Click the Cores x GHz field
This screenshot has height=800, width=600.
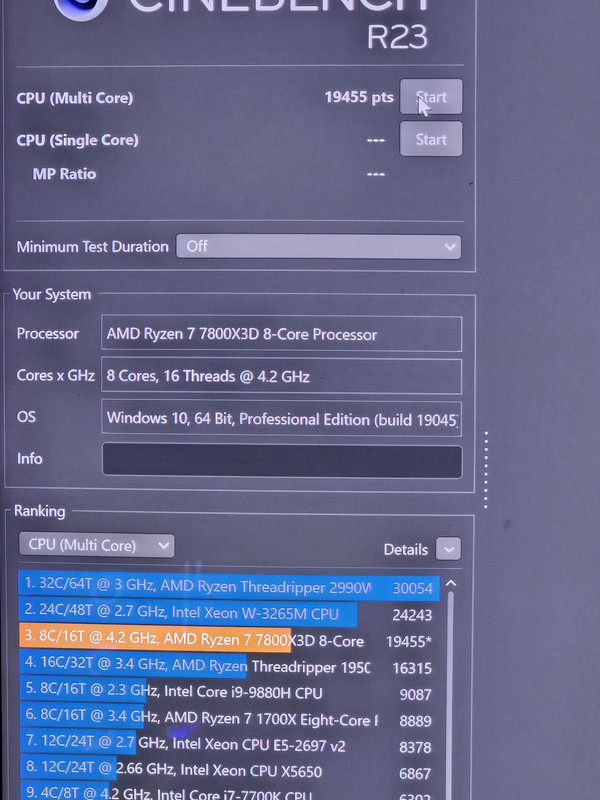282,377
